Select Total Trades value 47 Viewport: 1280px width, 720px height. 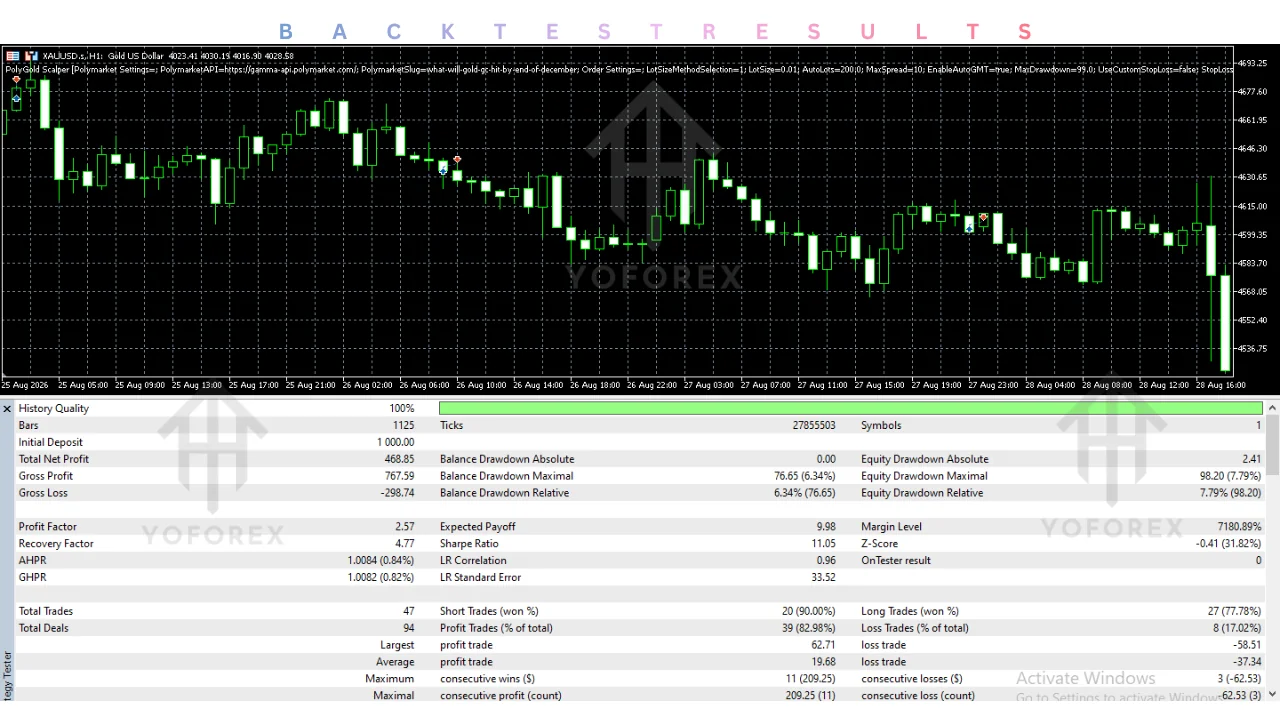point(408,611)
